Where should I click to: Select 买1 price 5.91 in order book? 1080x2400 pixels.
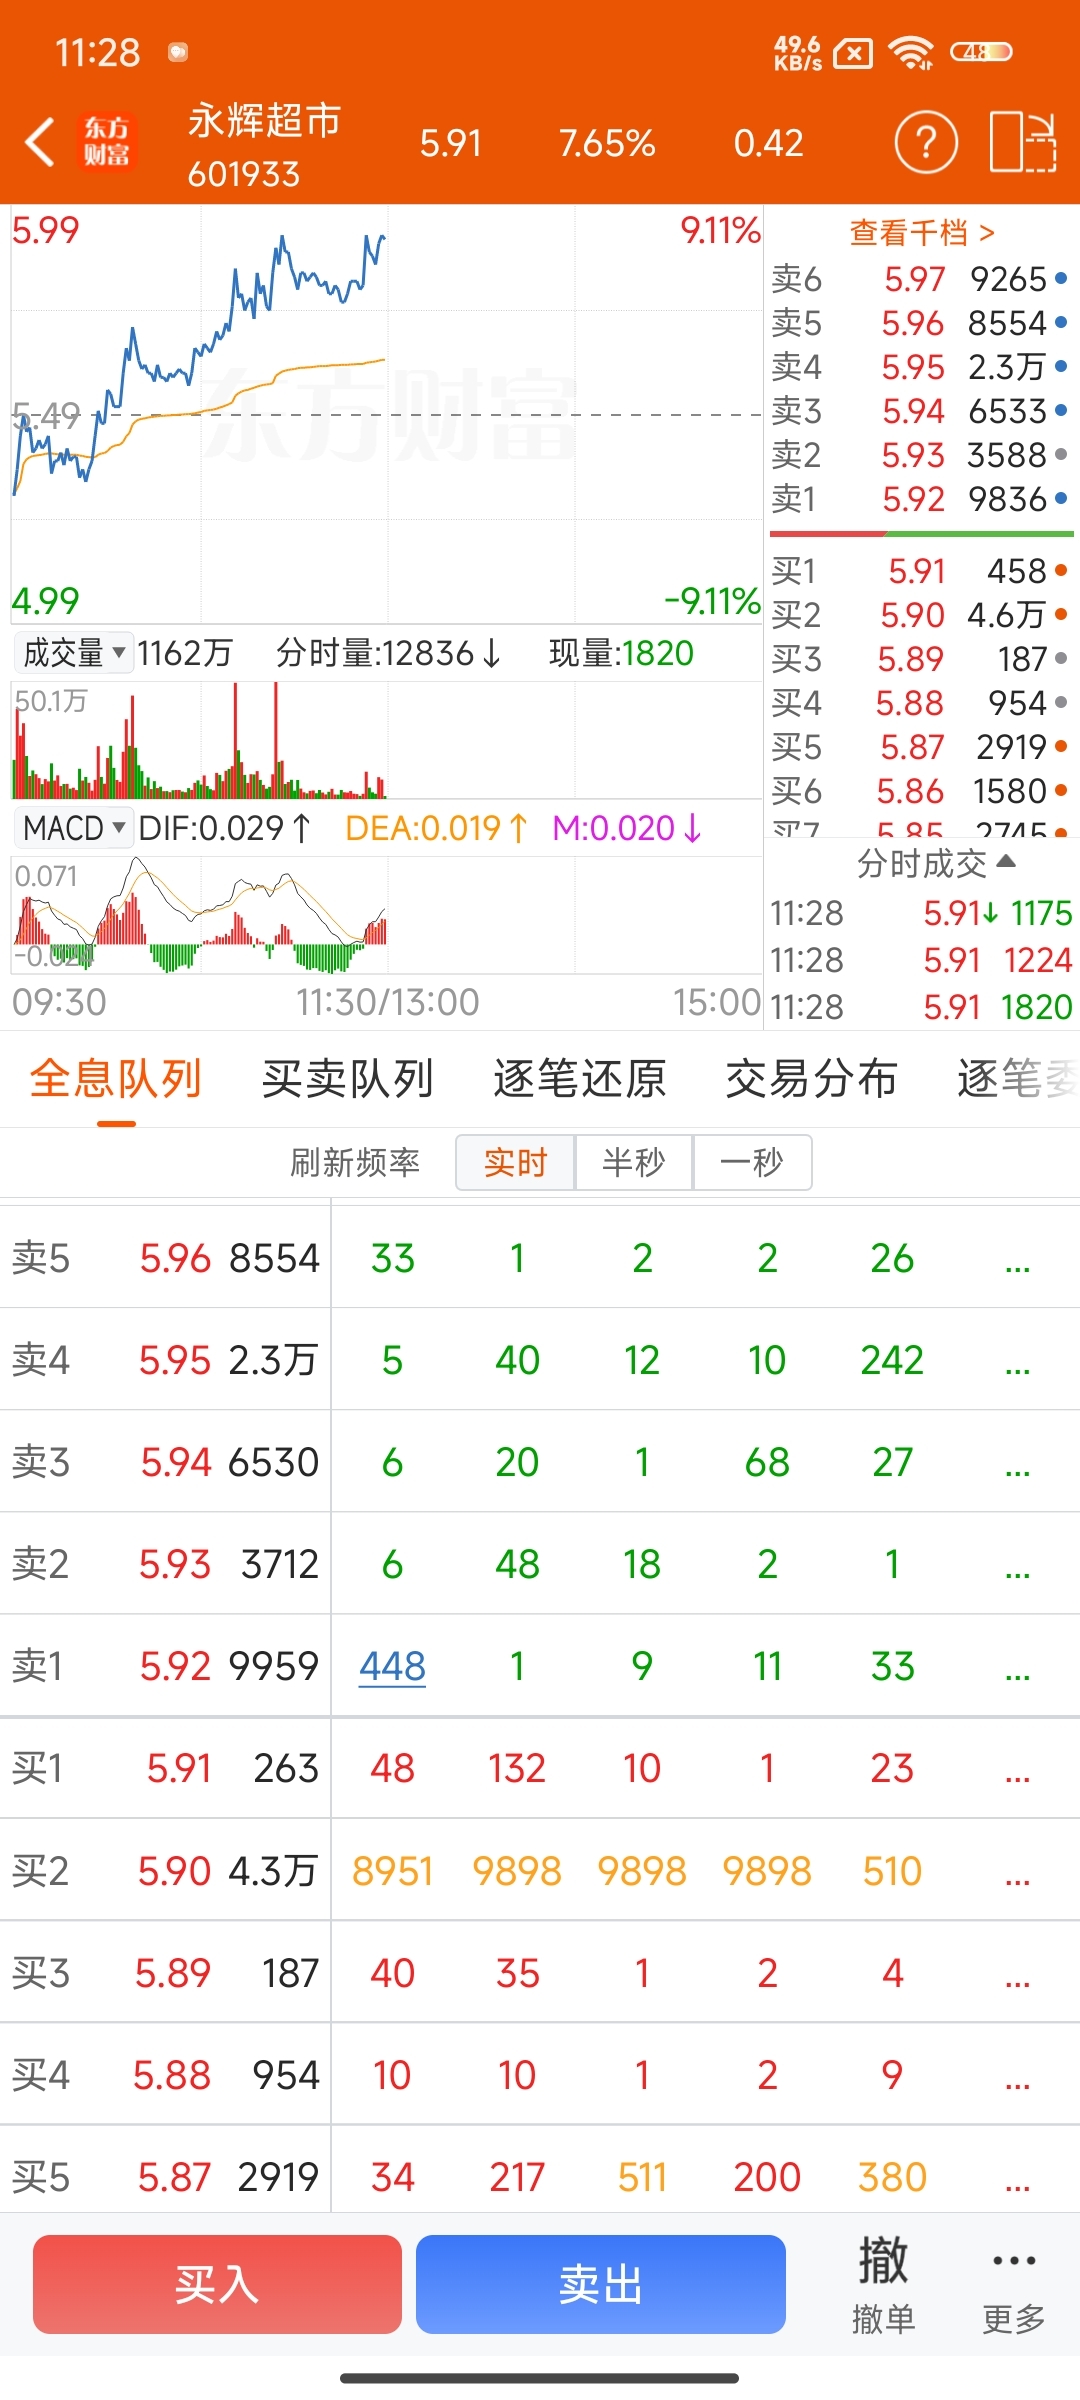pyautogui.click(x=919, y=571)
